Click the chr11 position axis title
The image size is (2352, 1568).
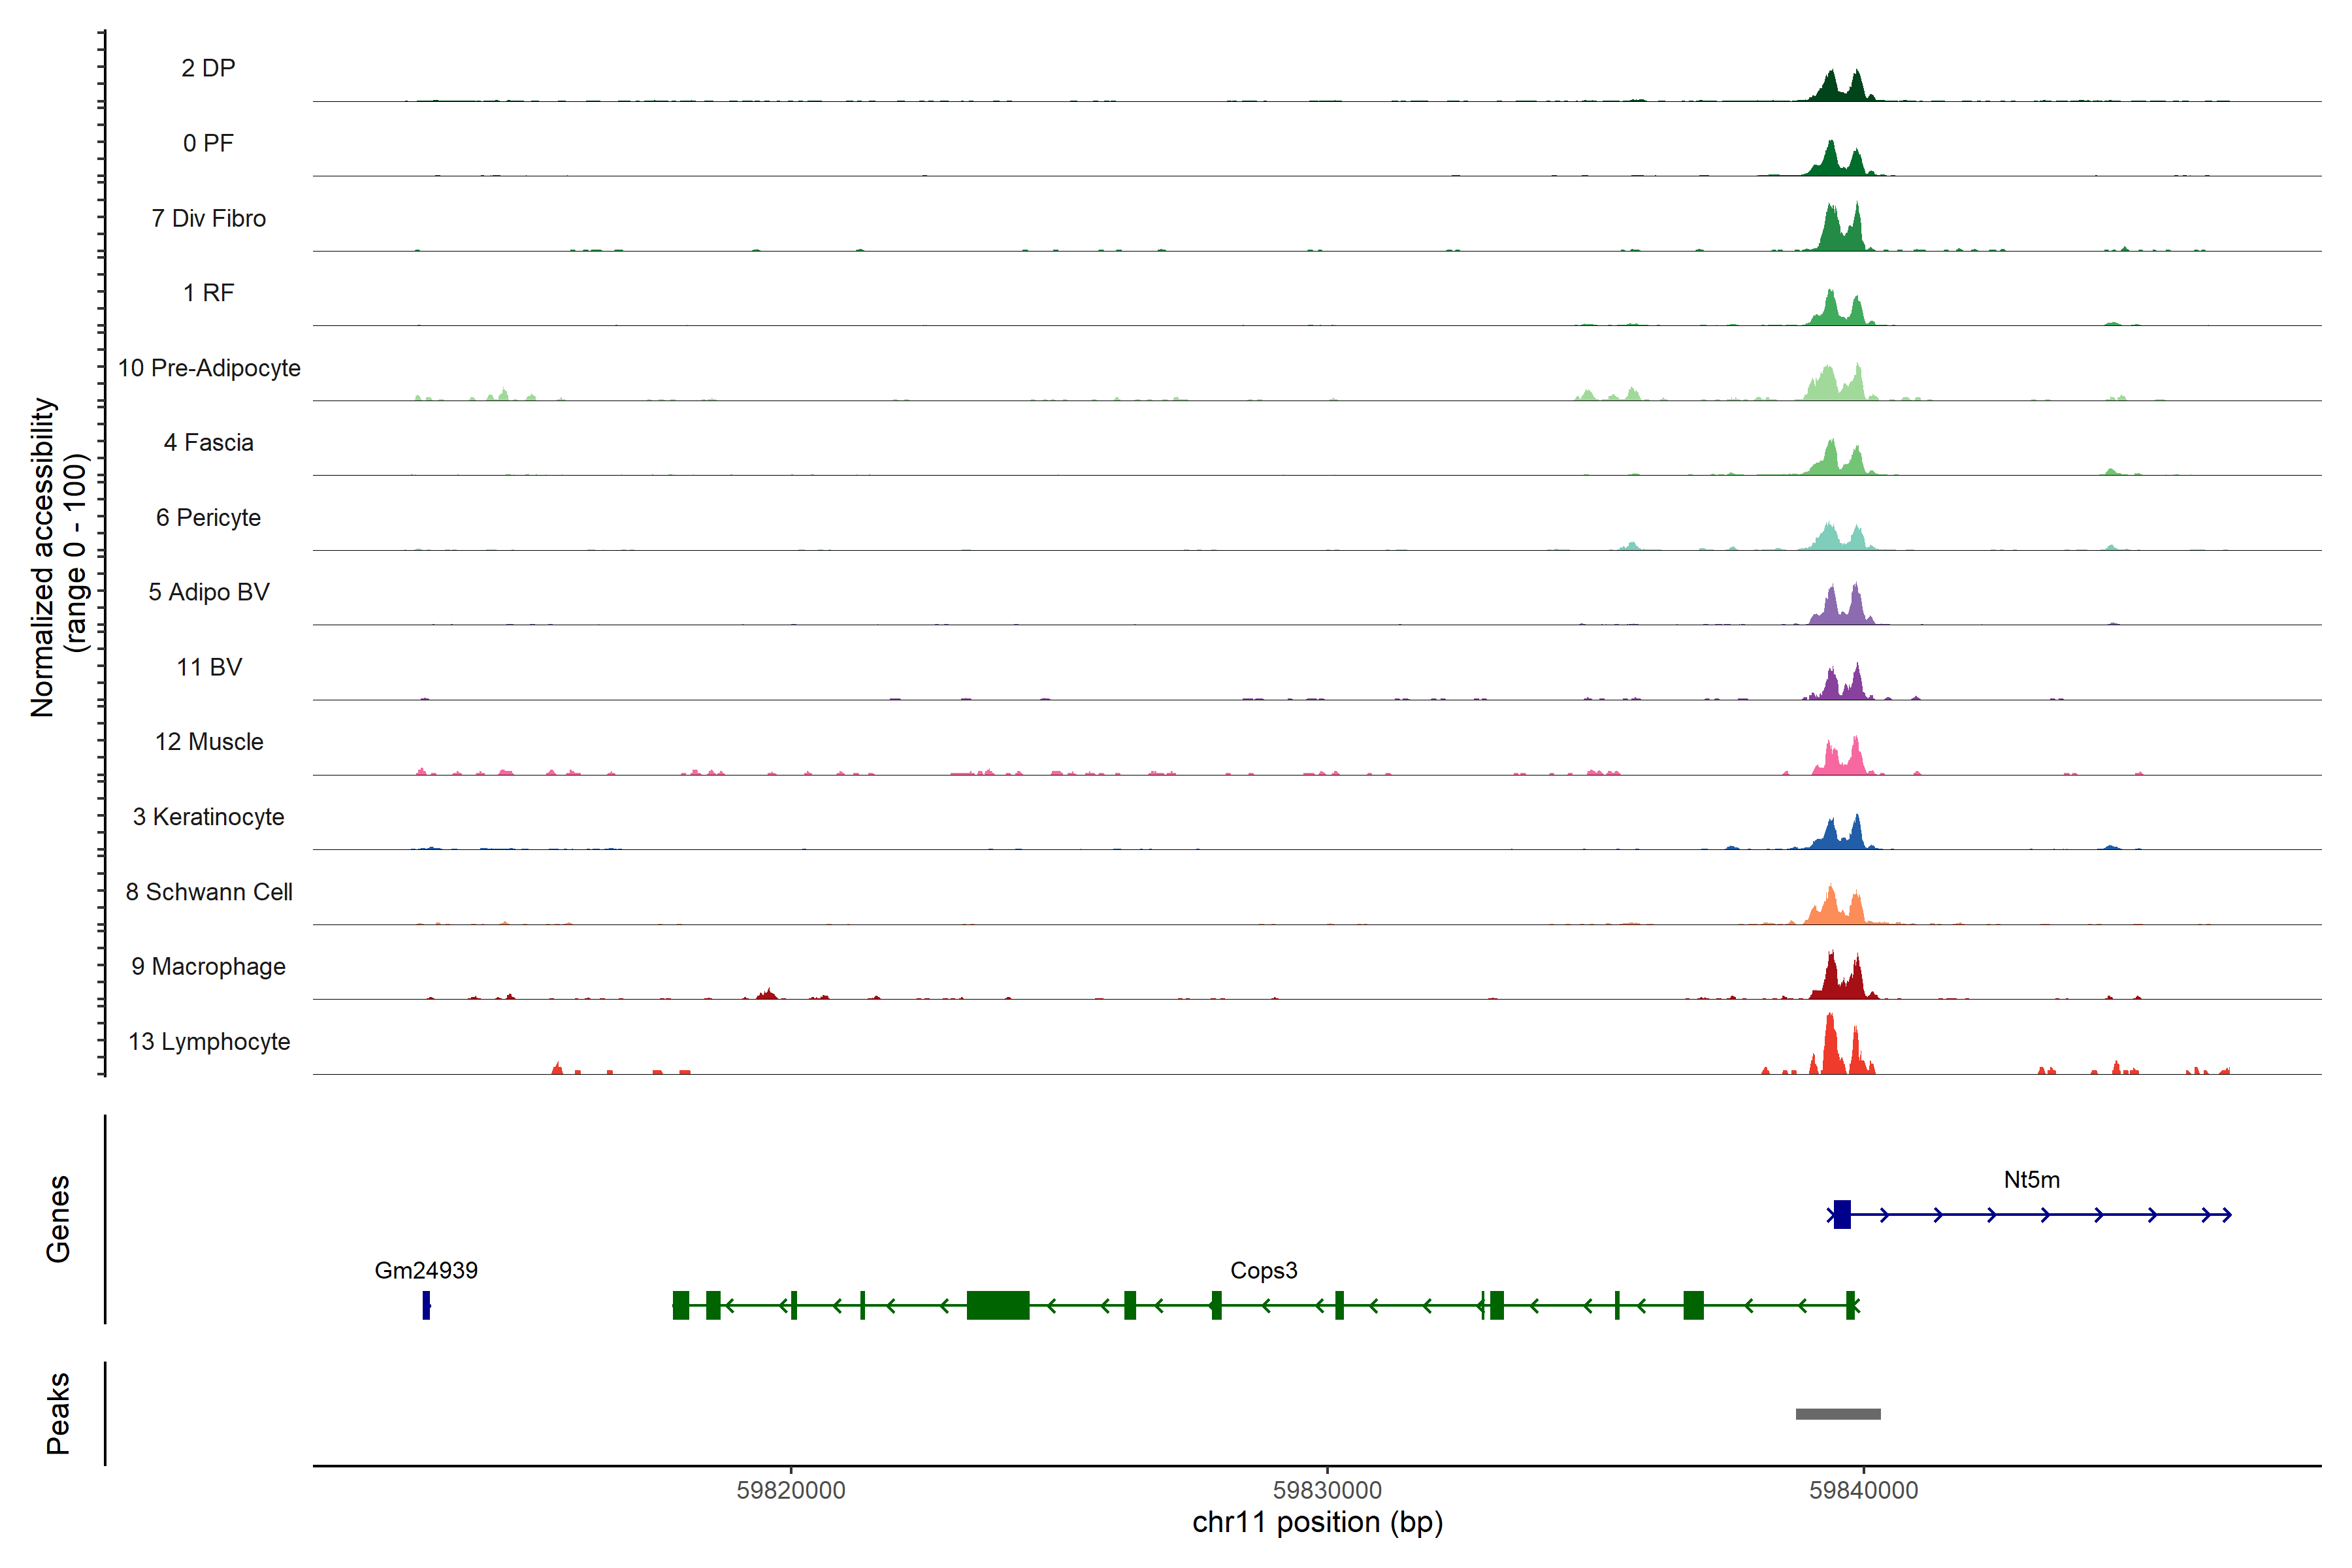click(x=1317, y=1522)
